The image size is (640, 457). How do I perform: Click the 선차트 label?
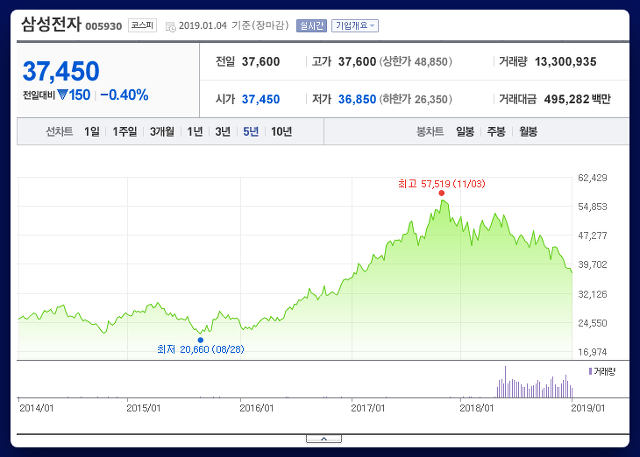59,132
